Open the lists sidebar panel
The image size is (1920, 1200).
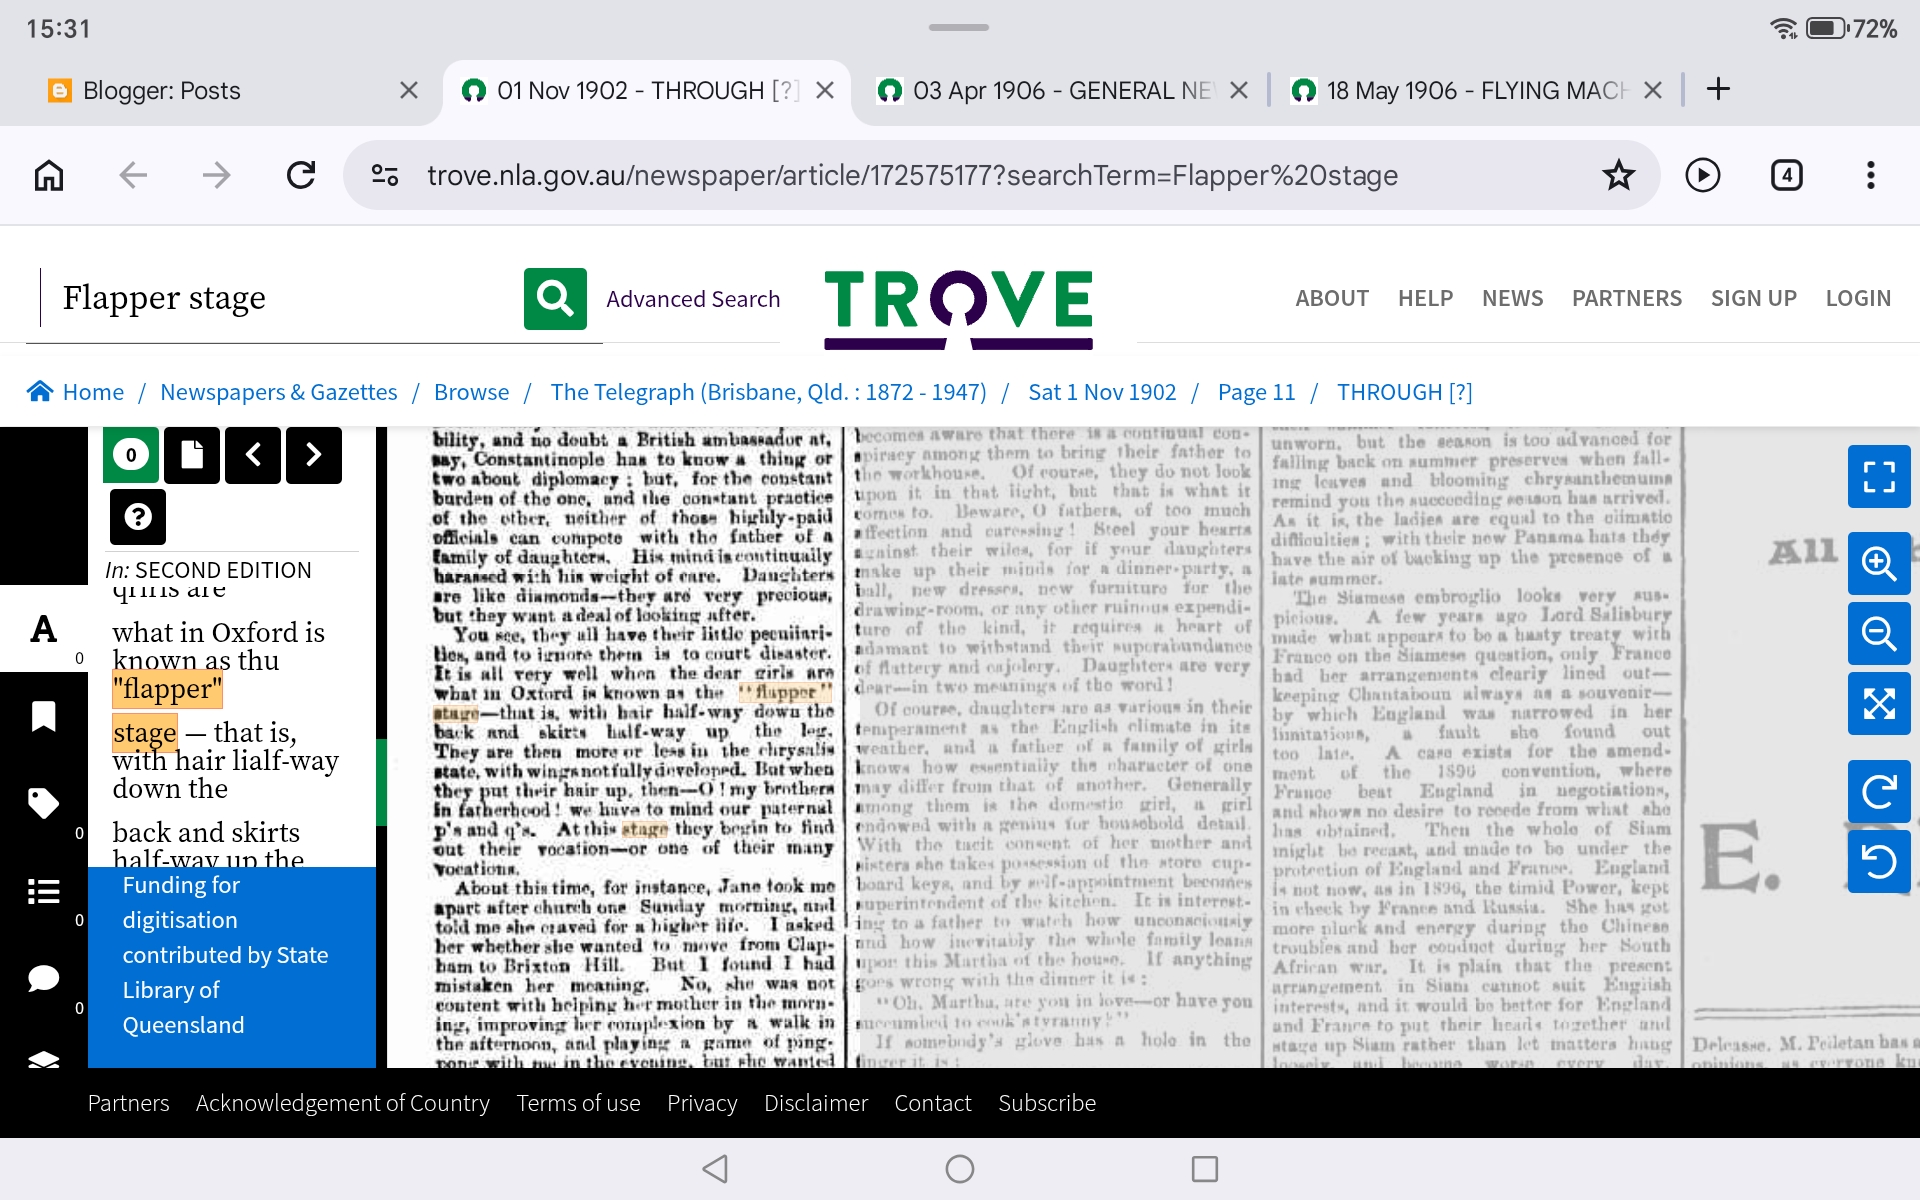pos(43,890)
